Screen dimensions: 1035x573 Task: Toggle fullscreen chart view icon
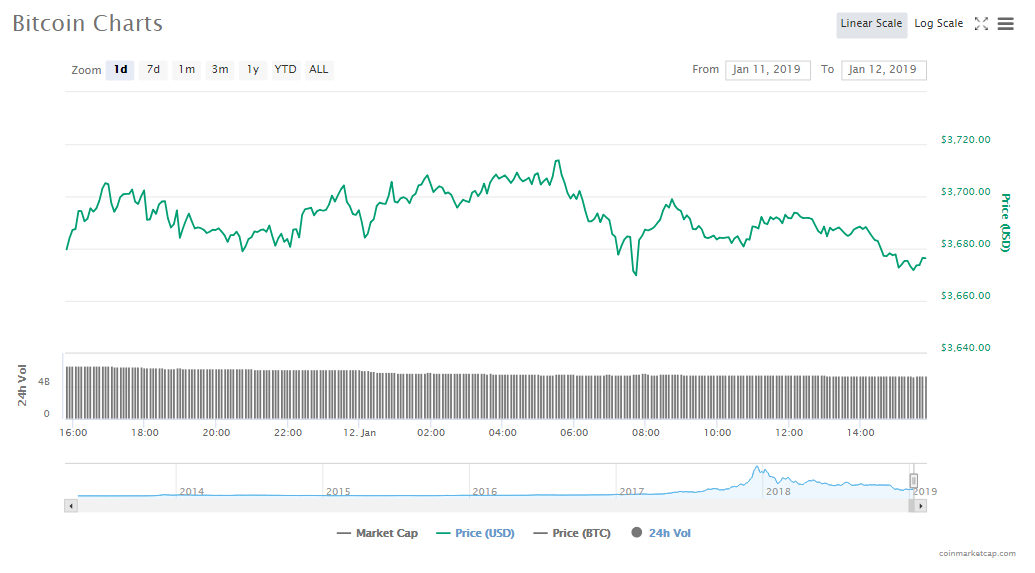[x=981, y=24]
